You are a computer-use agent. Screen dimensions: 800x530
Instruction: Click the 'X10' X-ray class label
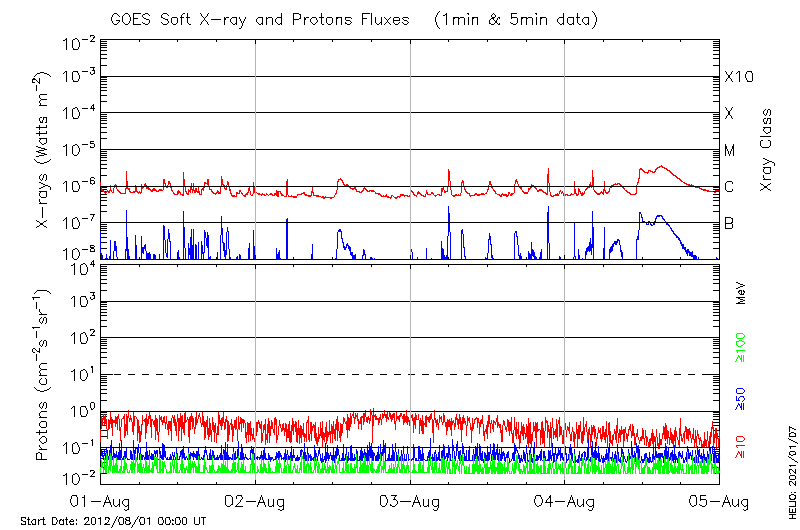736,77
